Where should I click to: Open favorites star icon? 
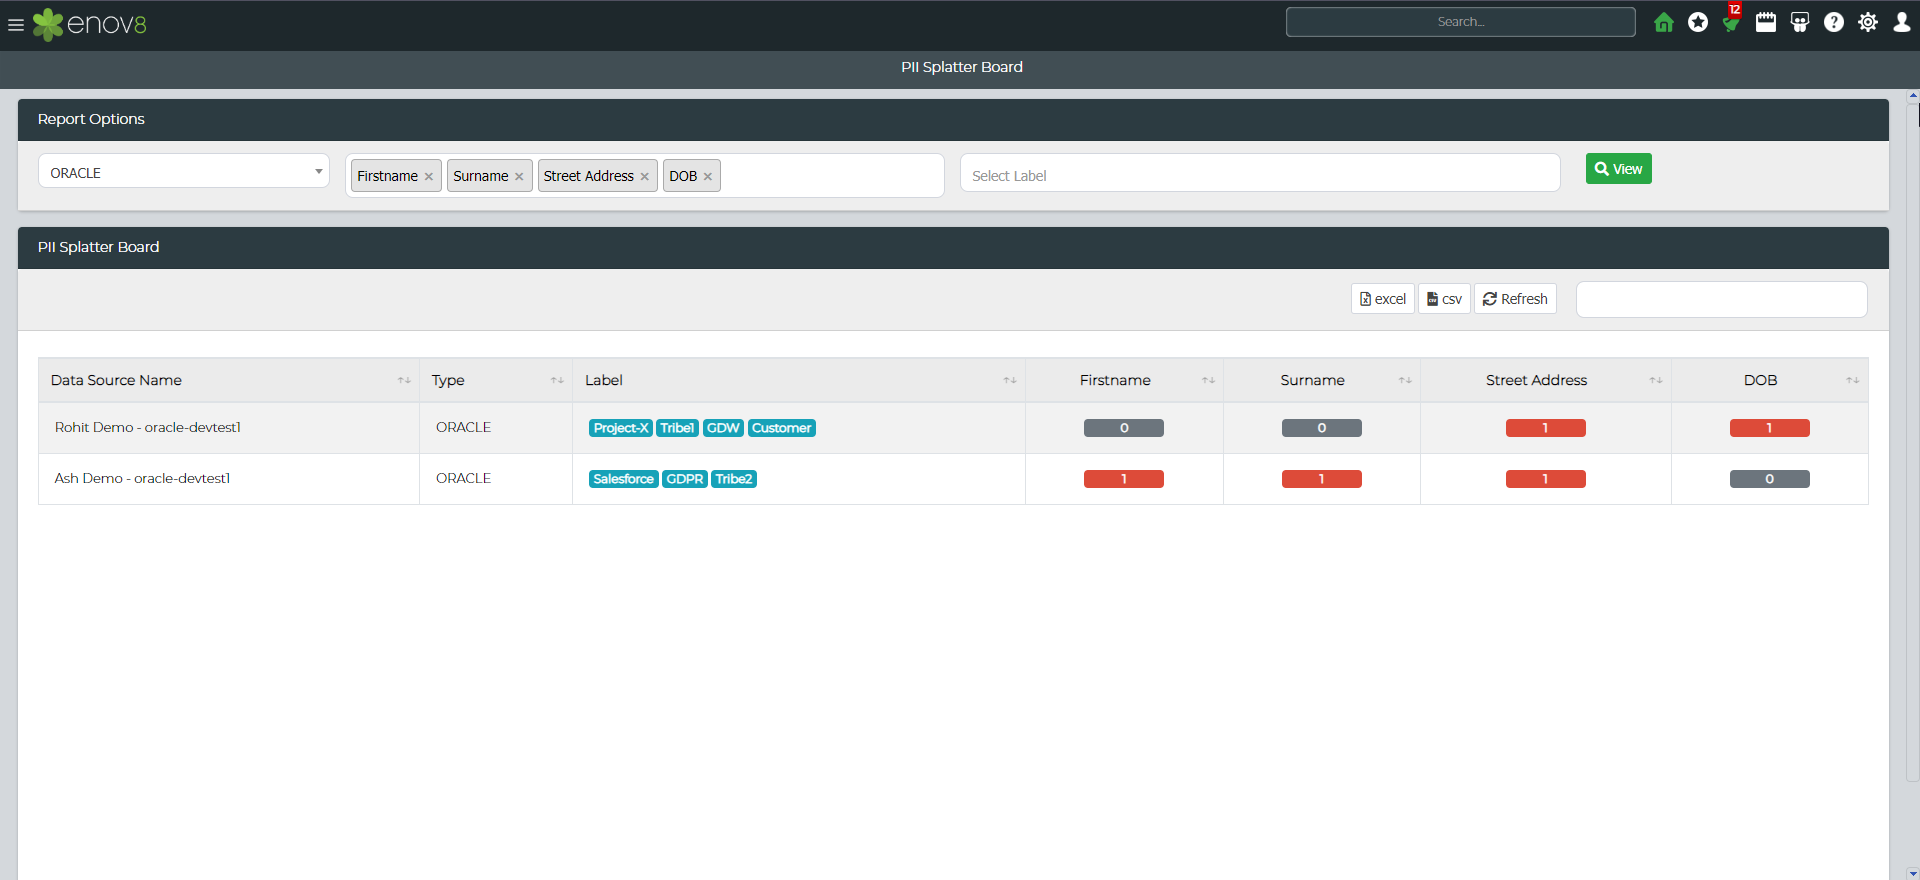(x=1698, y=22)
